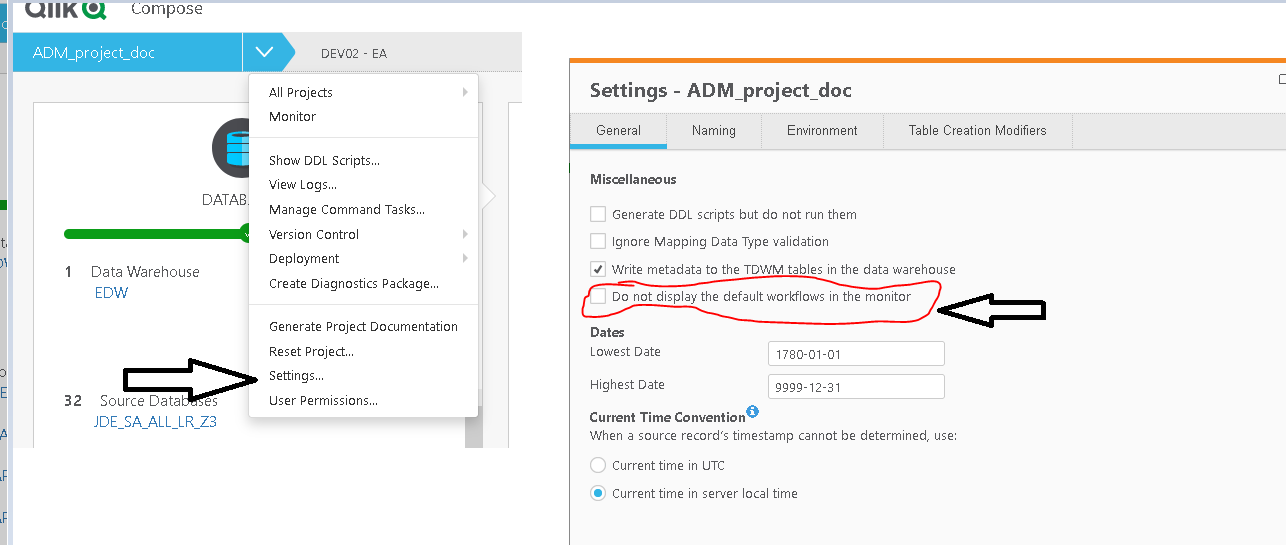Image resolution: width=1286 pixels, height=545 pixels.
Task: Click the Current Time Convention info icon
Action: (753, 411)
